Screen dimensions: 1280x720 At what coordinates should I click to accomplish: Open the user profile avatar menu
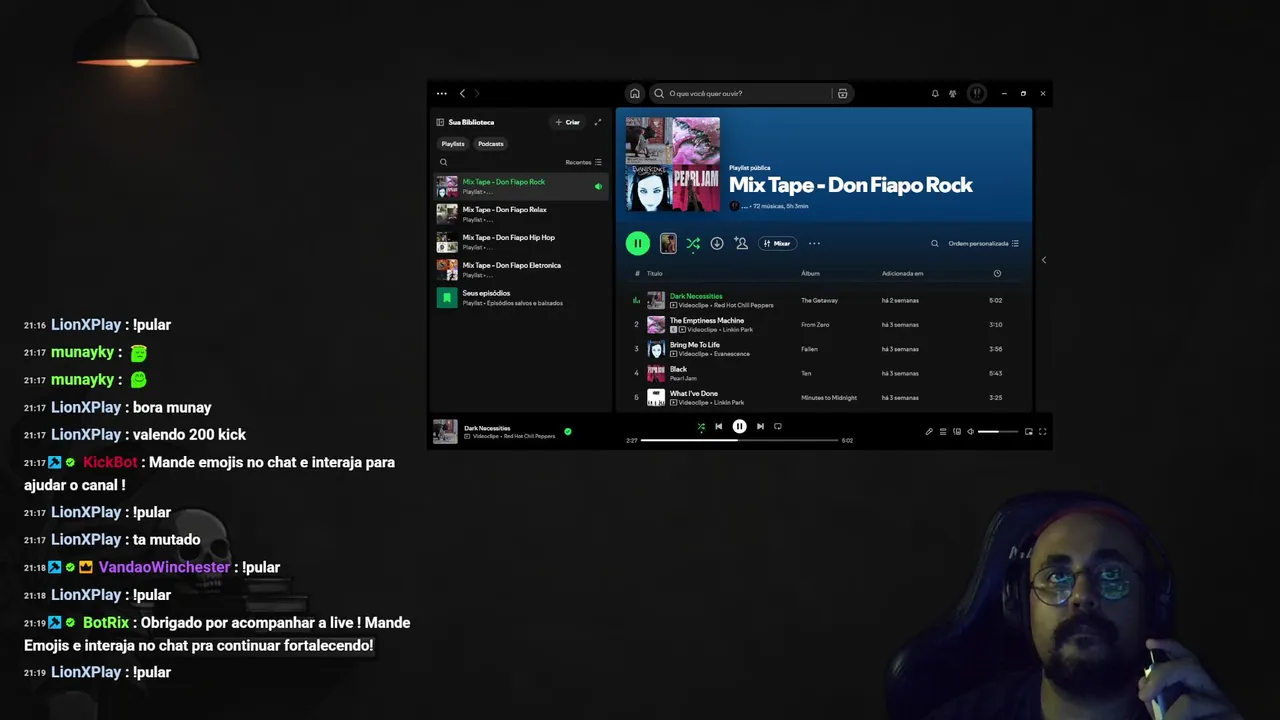pos(977,94)
